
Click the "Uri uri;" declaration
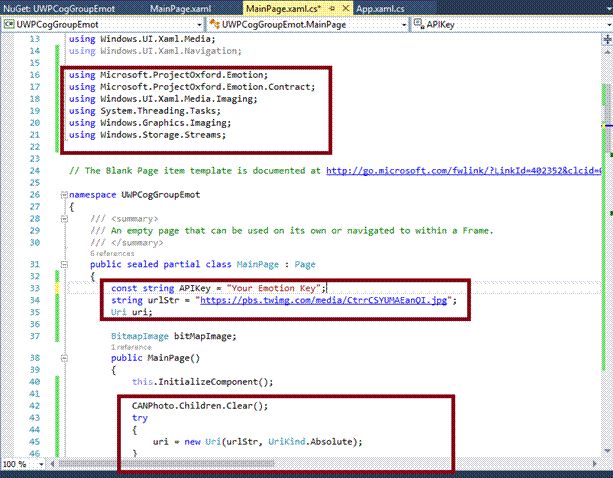click(x=131, y=312)
